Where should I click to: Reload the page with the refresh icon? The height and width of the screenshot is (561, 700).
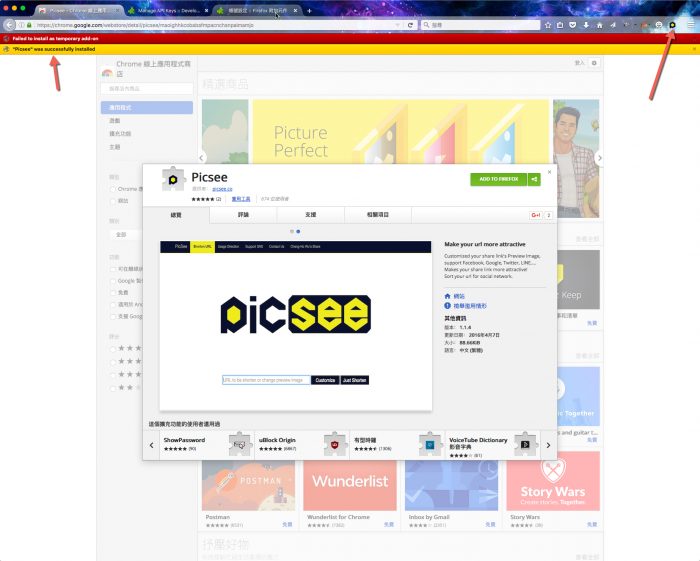(410, 25)
